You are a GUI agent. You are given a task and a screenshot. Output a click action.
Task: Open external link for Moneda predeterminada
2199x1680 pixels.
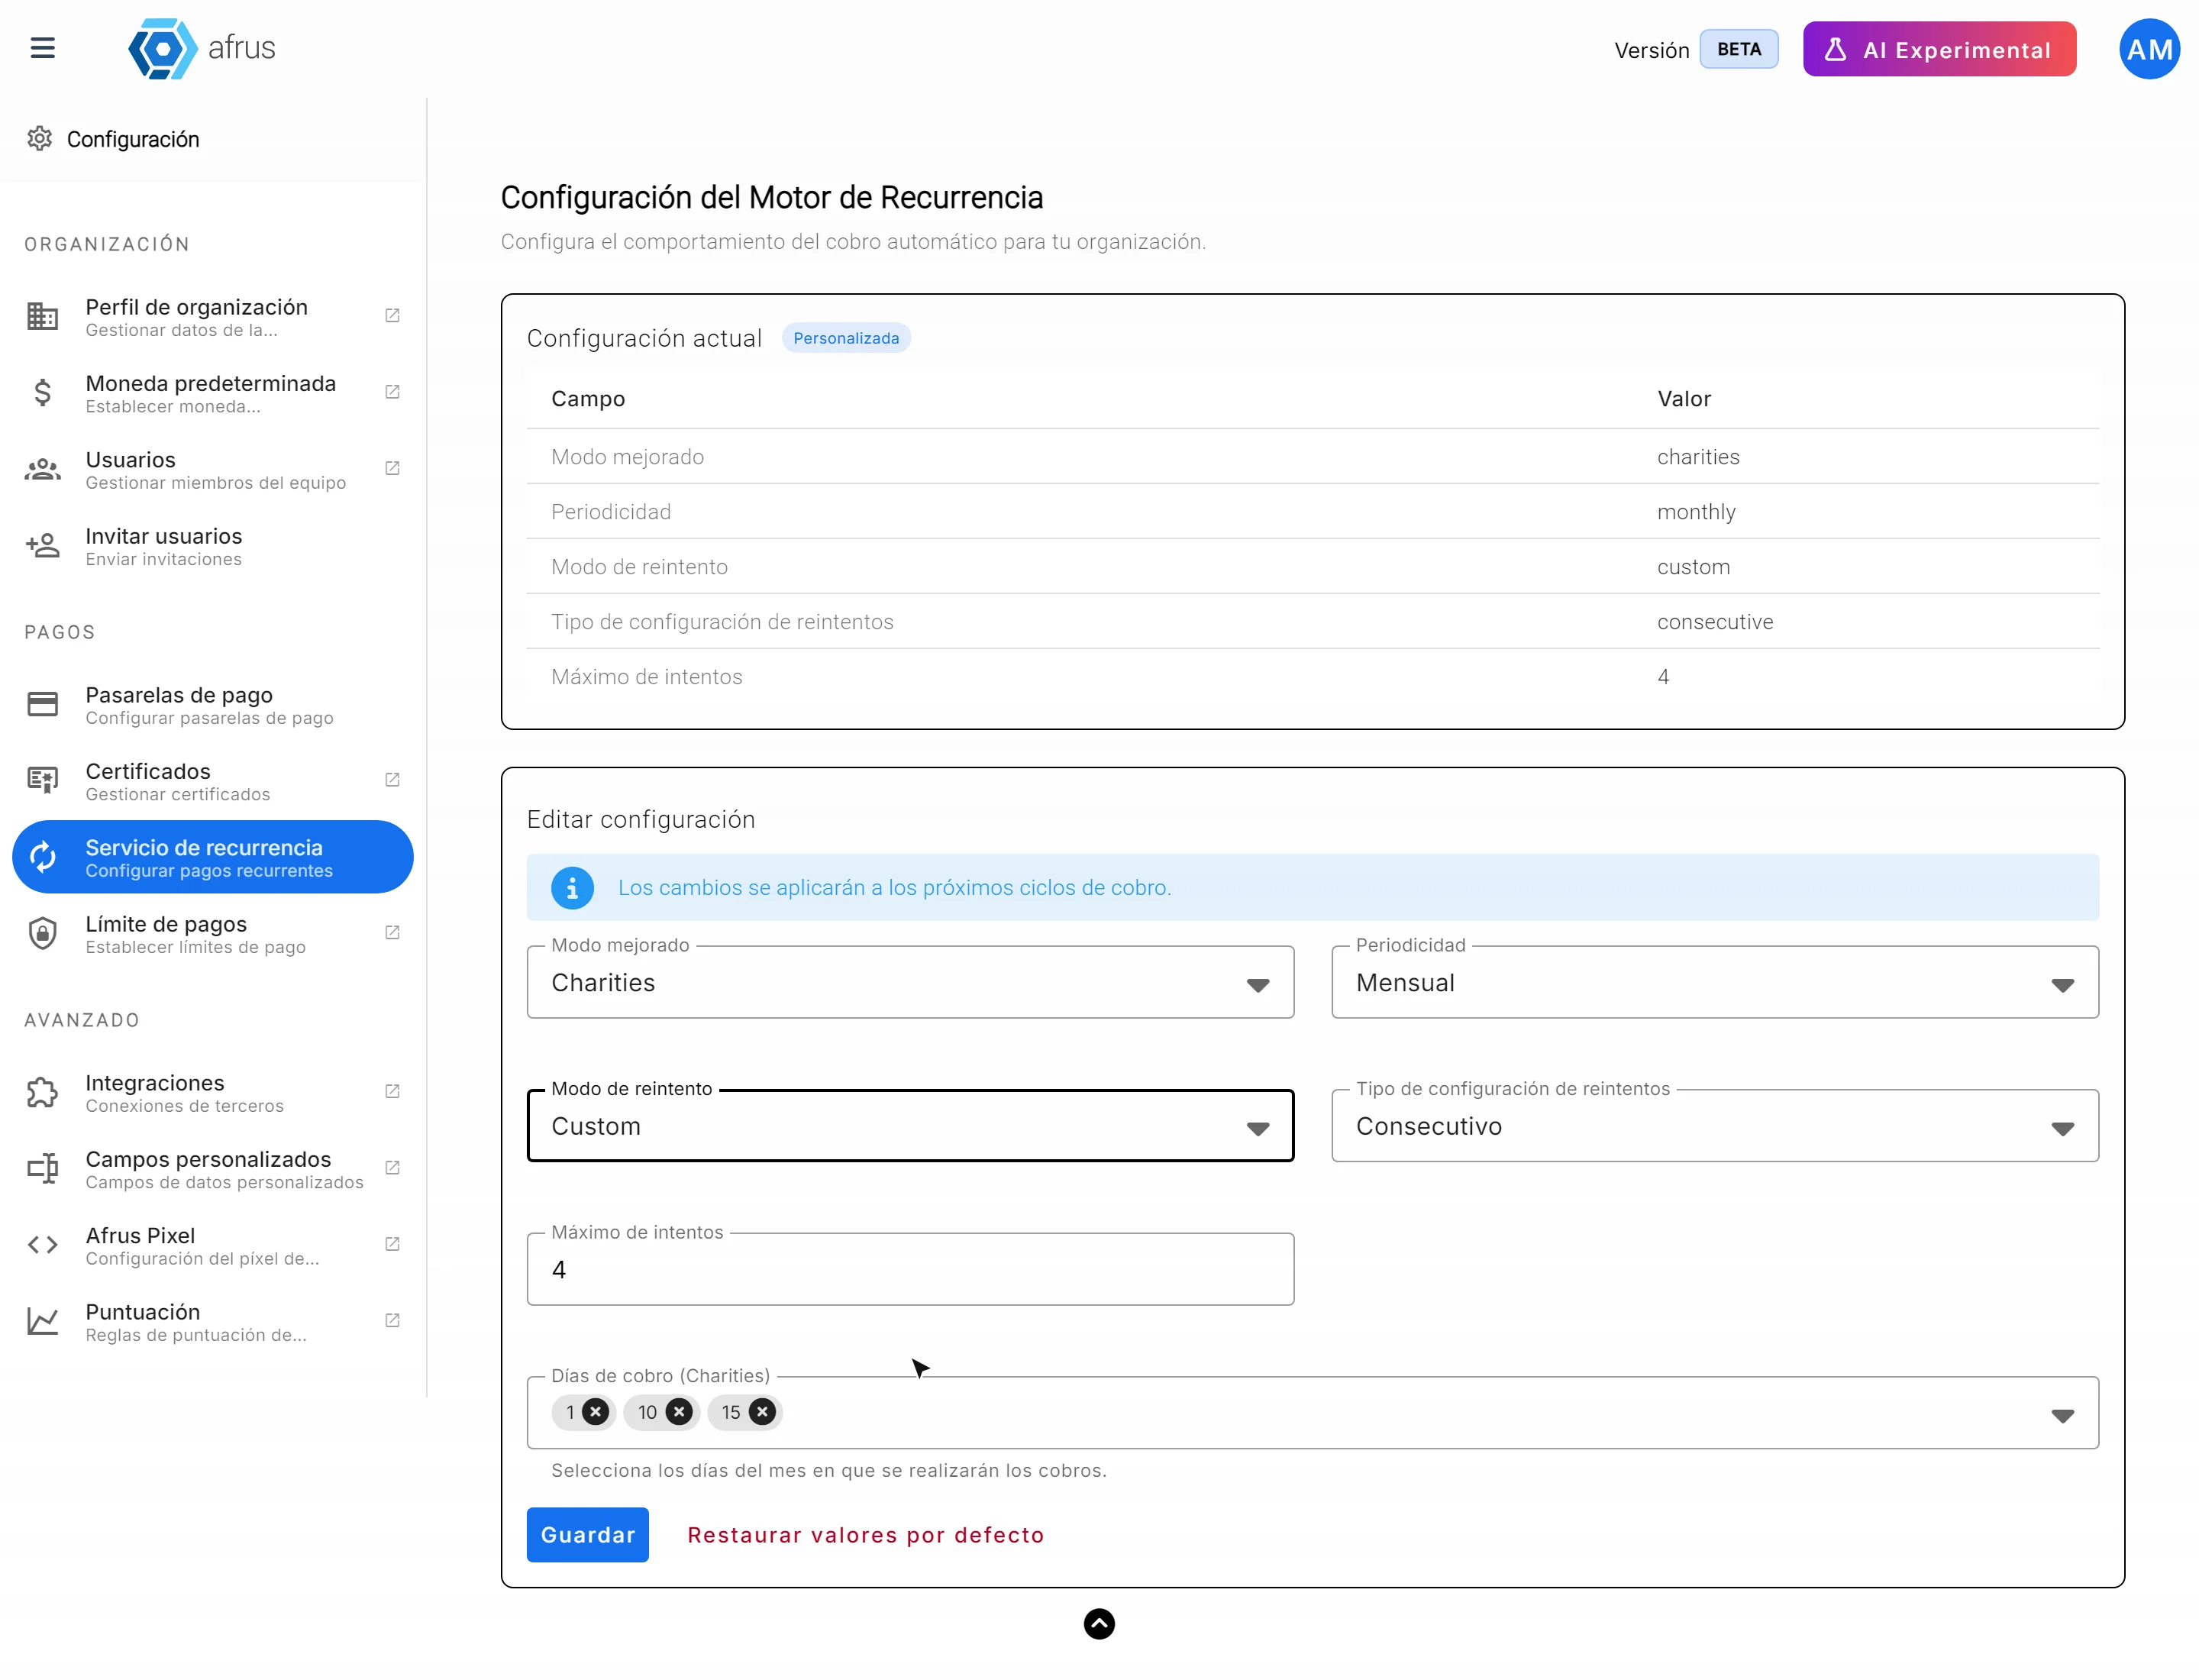(392, 392)
